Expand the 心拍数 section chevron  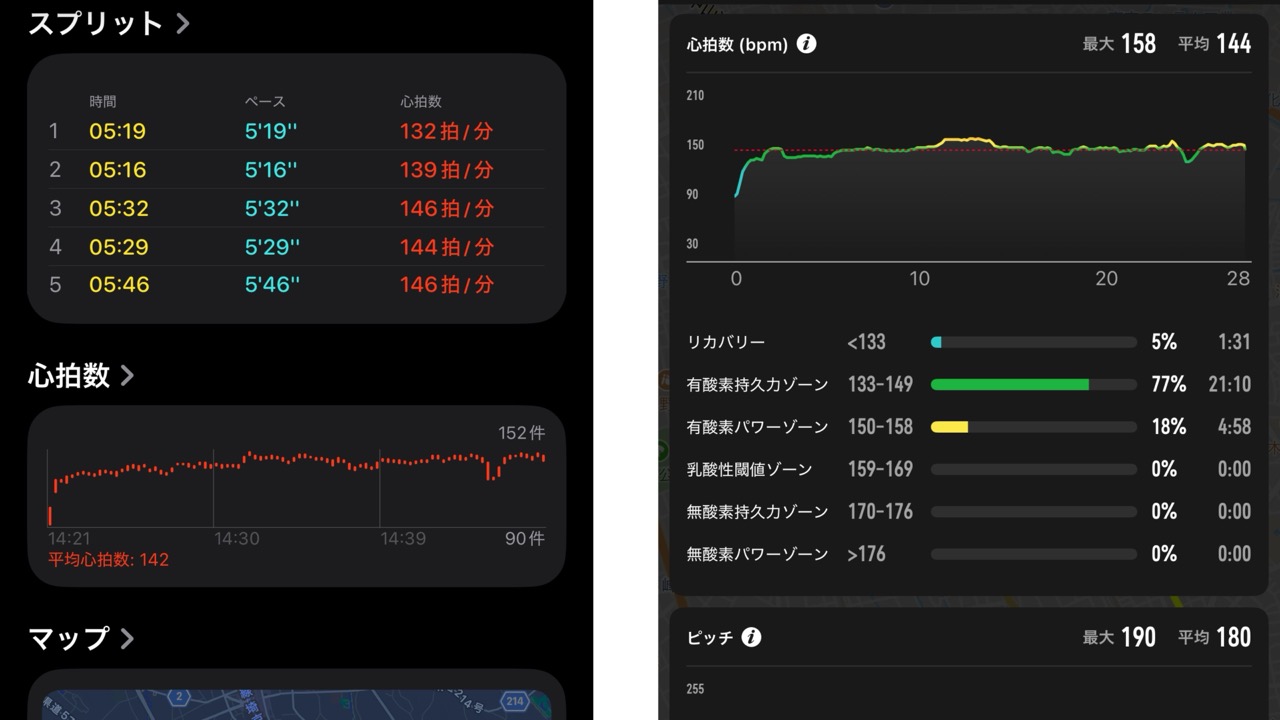point(127,376)
